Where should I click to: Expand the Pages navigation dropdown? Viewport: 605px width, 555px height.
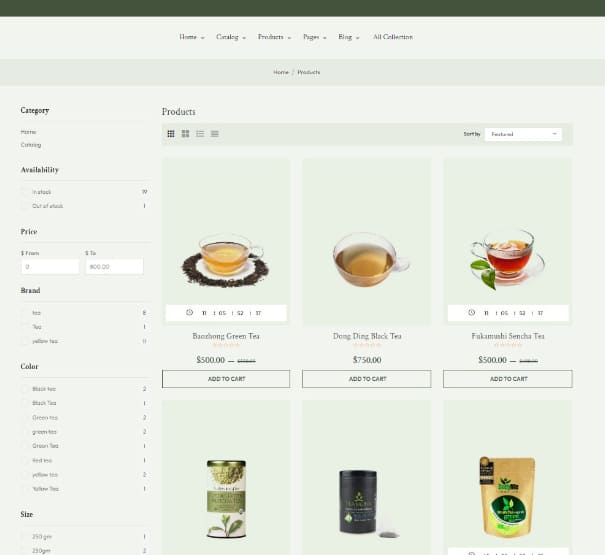point(314,37)
